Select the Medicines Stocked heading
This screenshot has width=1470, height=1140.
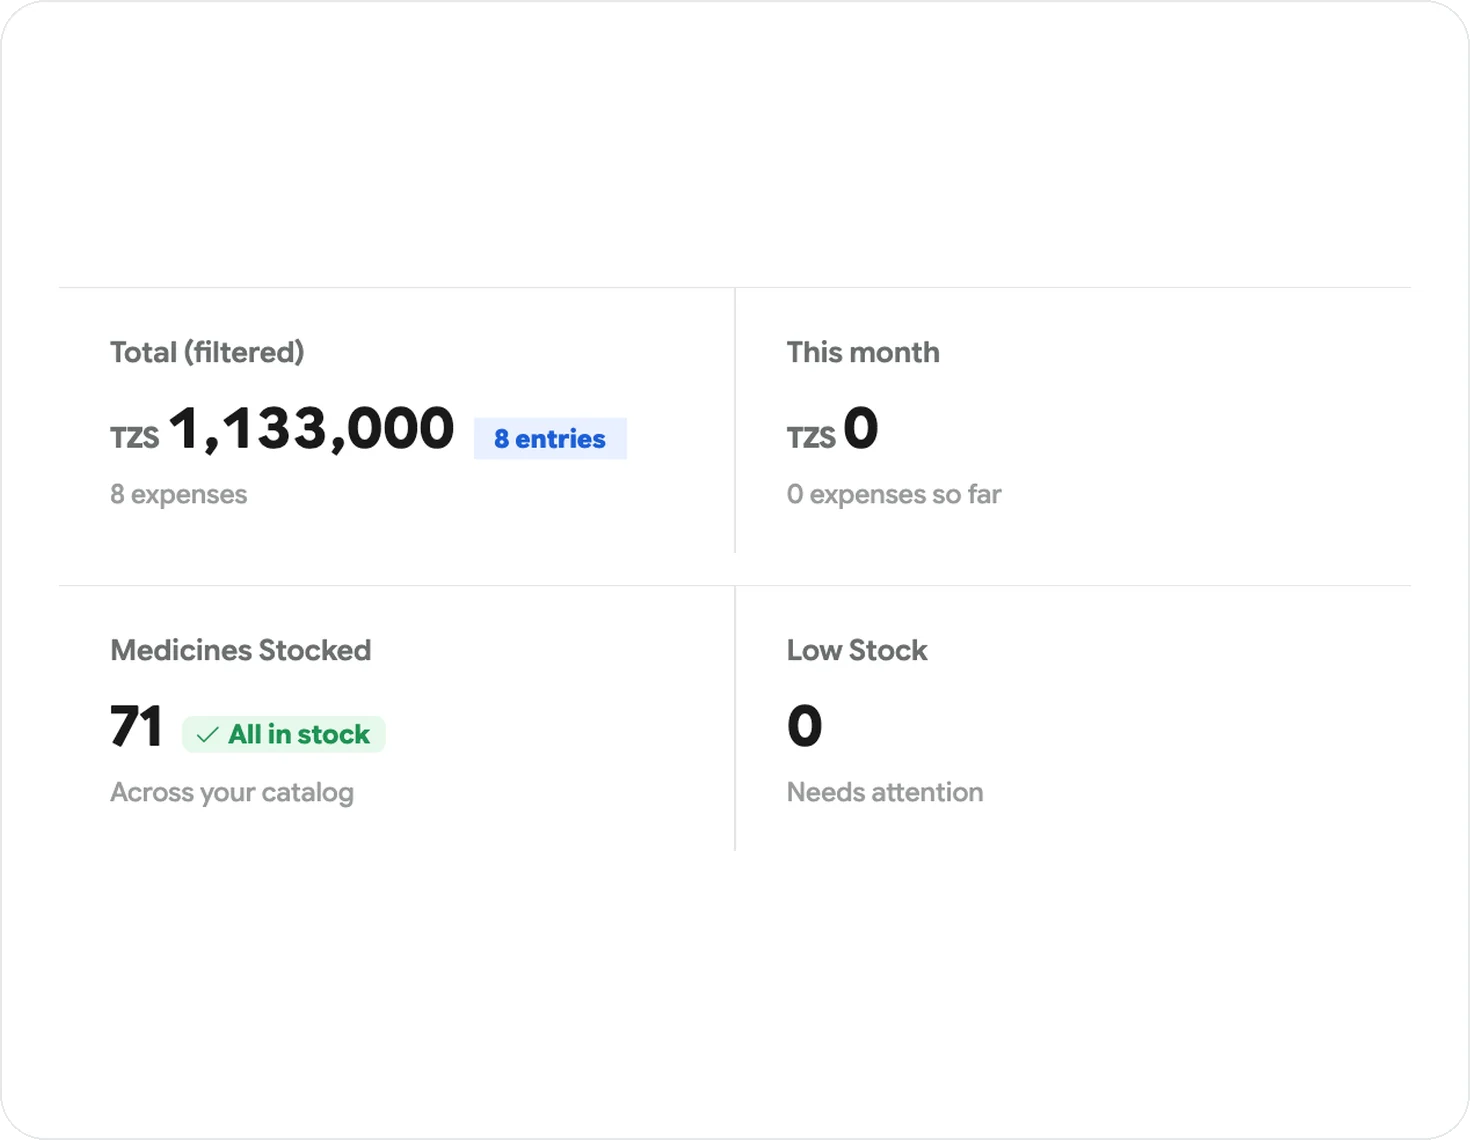pyautogui.click(x=241, y=650)
